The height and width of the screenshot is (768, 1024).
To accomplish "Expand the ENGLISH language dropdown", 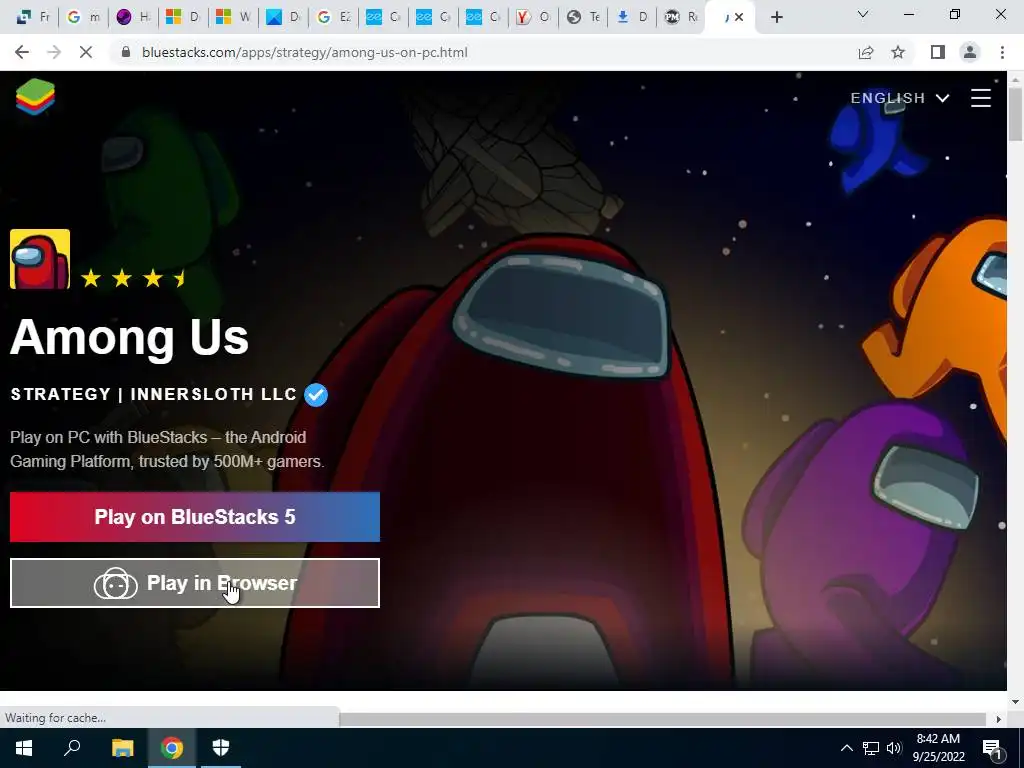I will pyautogui.click(x=899, y=98).
